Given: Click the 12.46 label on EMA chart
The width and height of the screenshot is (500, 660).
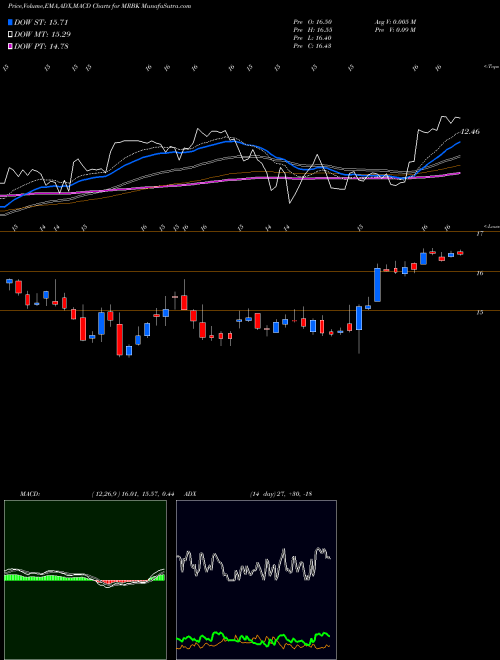Looking at the screenshot, I should point(470,132).
